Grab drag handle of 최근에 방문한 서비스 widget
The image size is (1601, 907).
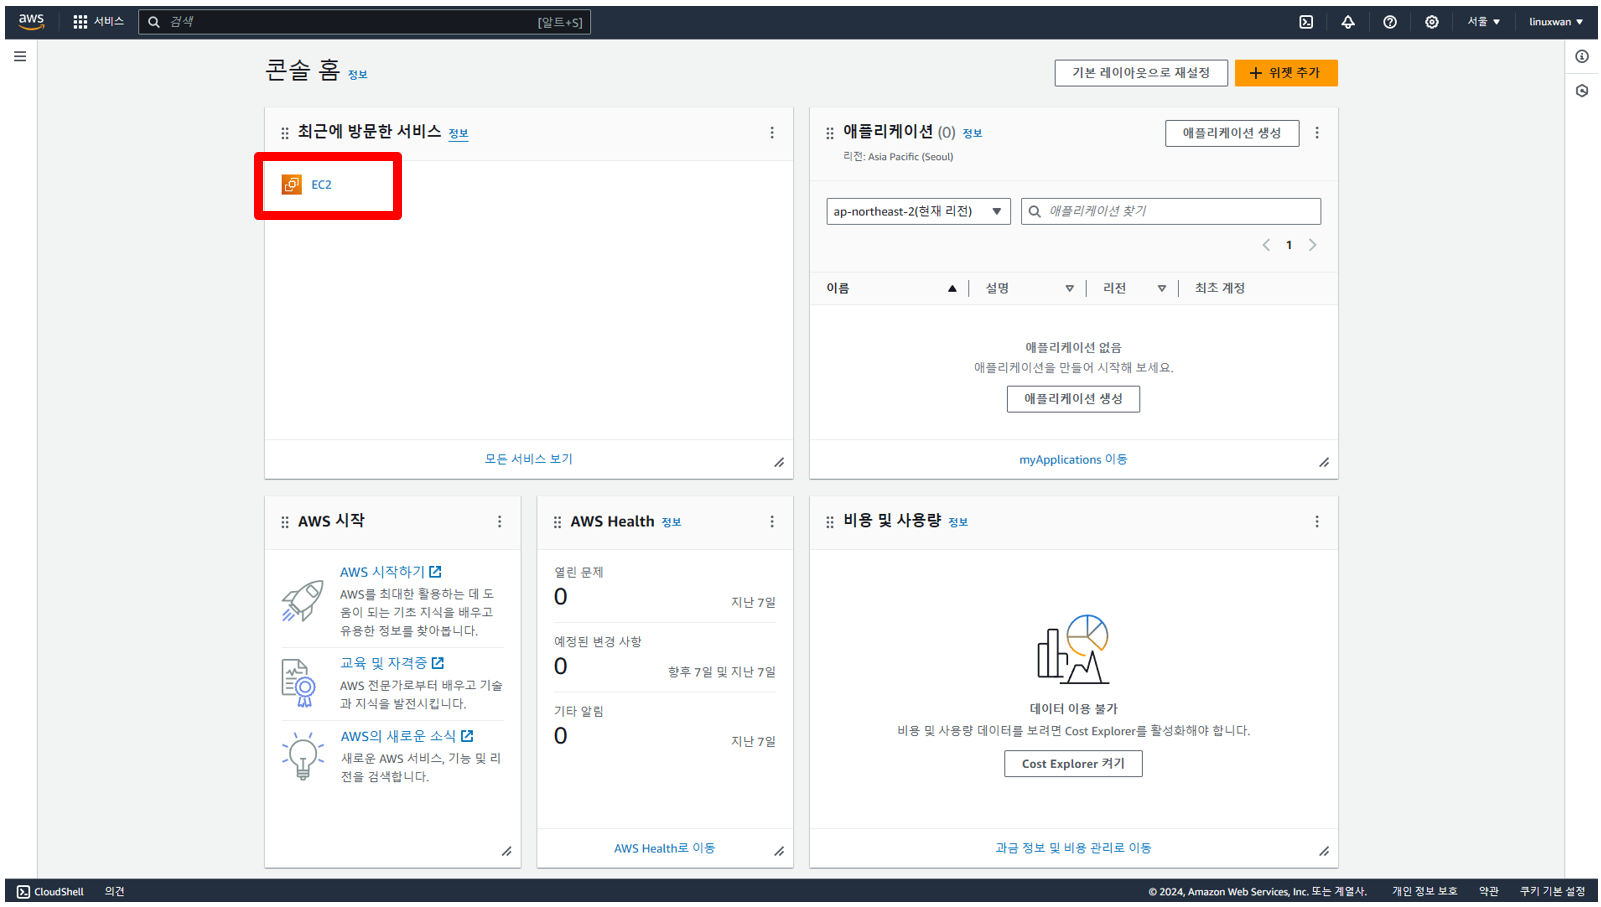pyautogui.click(x=285, y=133)
